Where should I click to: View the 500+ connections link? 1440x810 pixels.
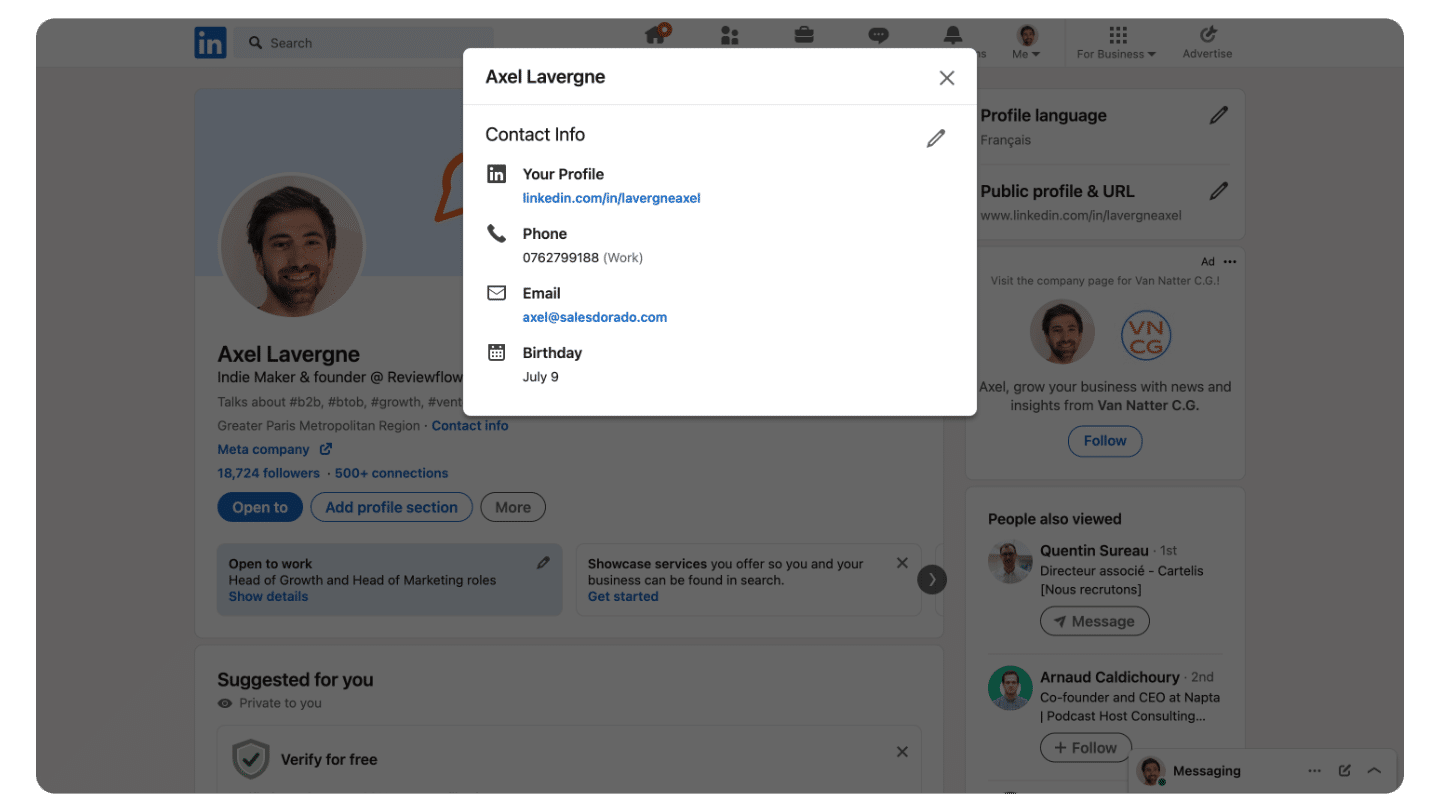391,473
